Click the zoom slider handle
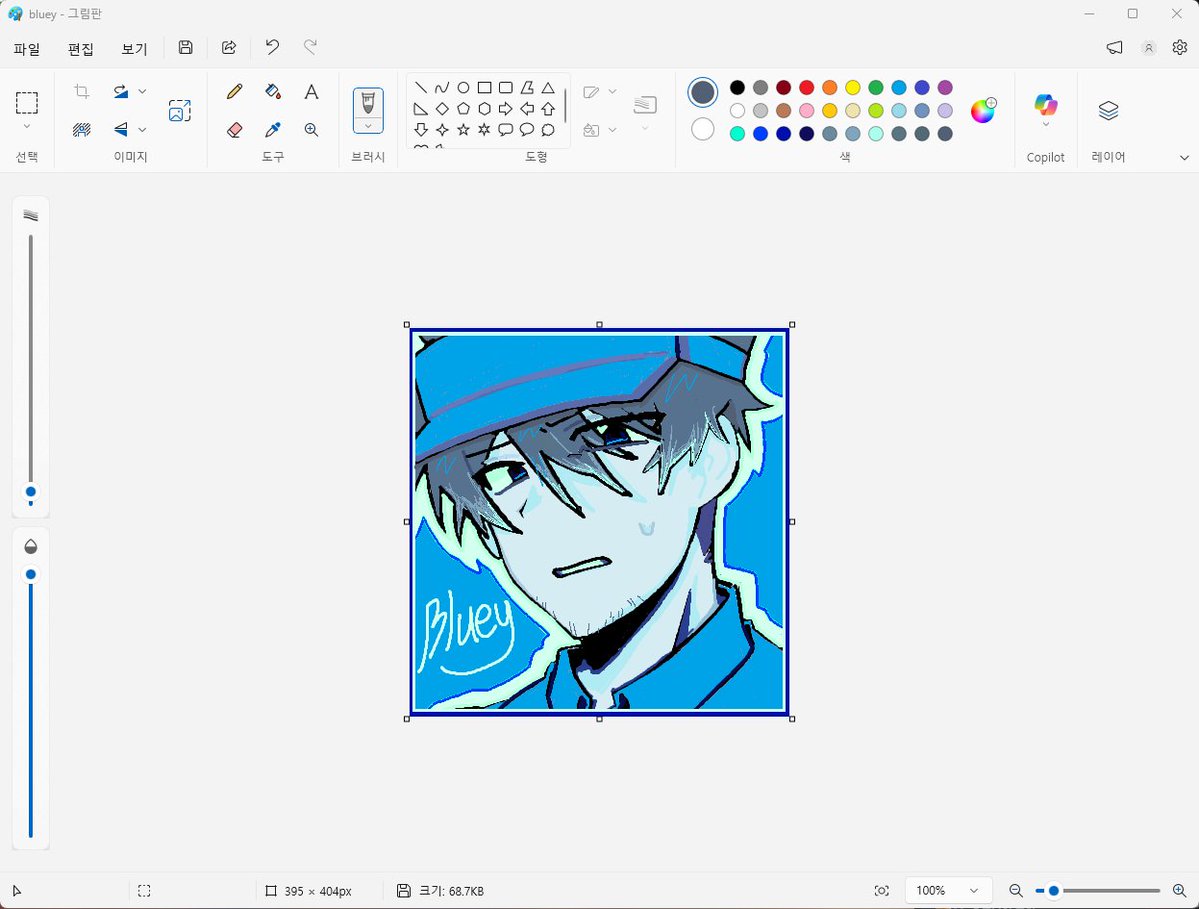Viewport: 1199px width, 909px height. point(1054,891)
